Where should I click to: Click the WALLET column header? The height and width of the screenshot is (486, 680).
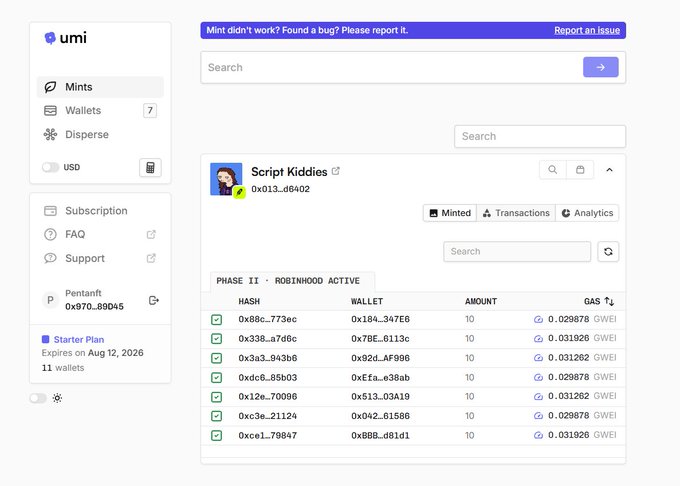tap(367, 301)
